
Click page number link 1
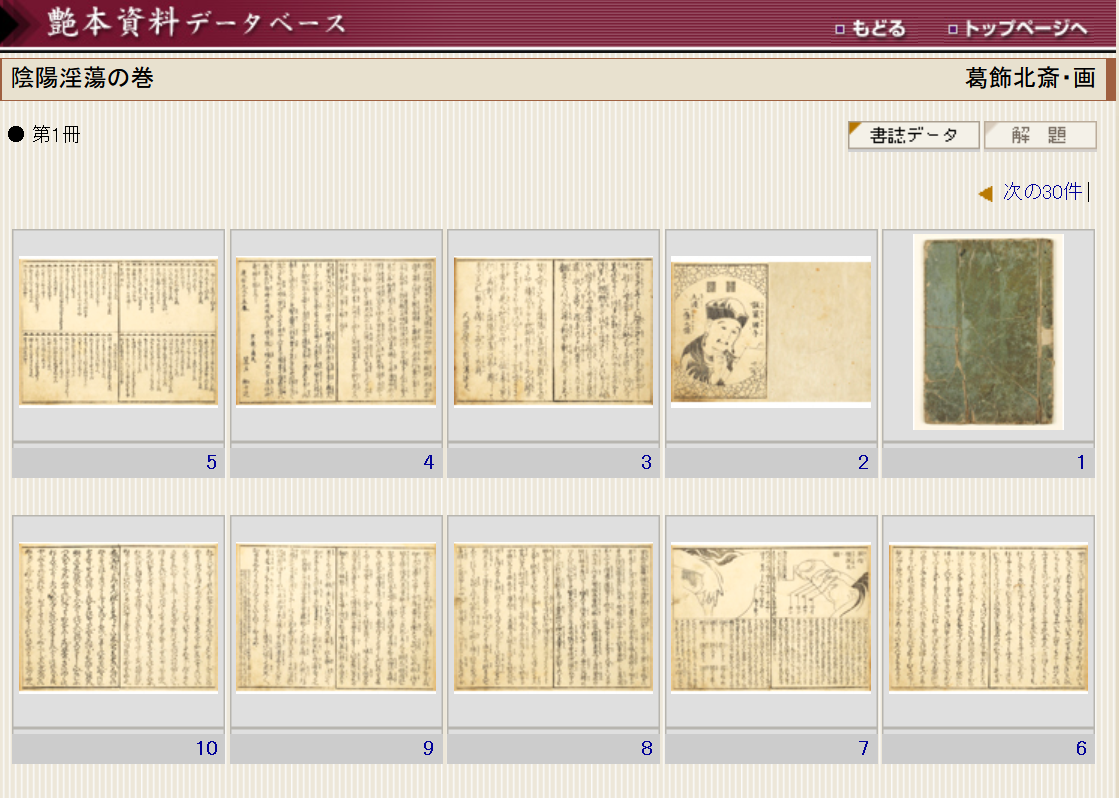(x=1080, y=463)
